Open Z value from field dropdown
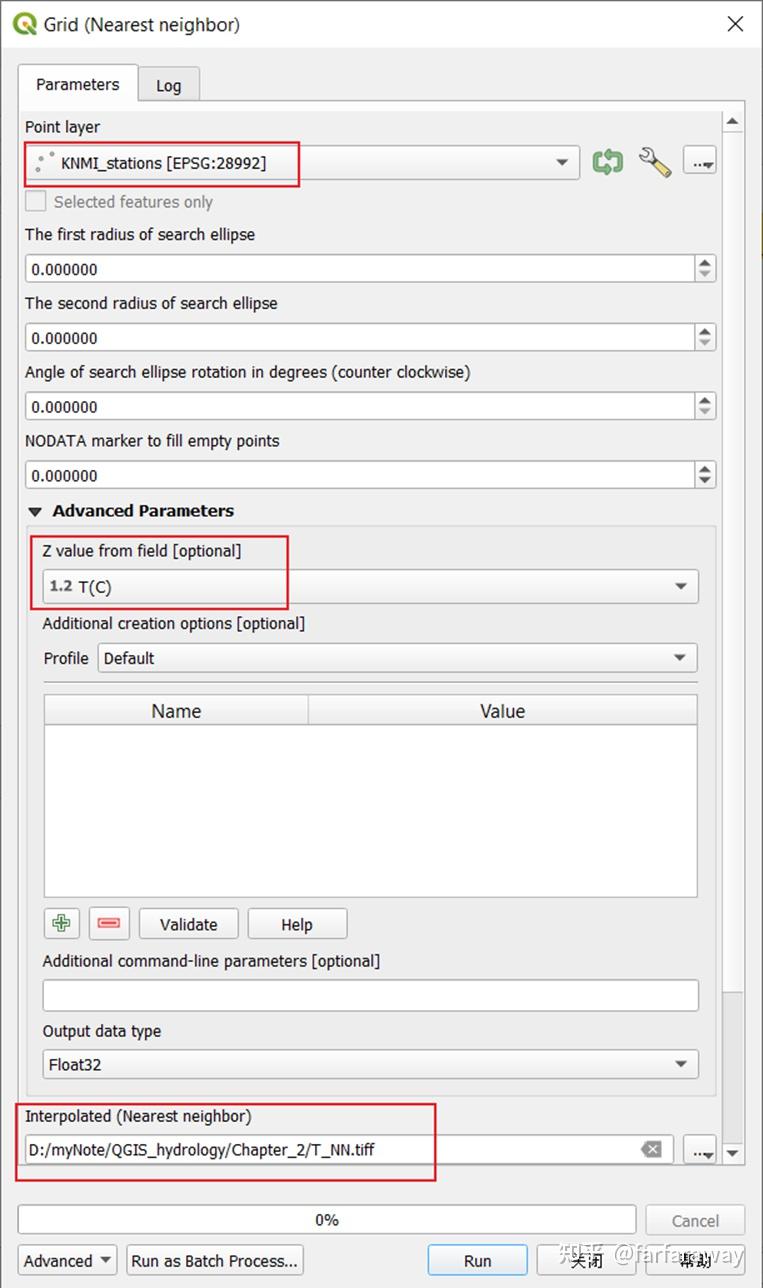This screenshot has height=1288, width=763. (x=680, y=587)
